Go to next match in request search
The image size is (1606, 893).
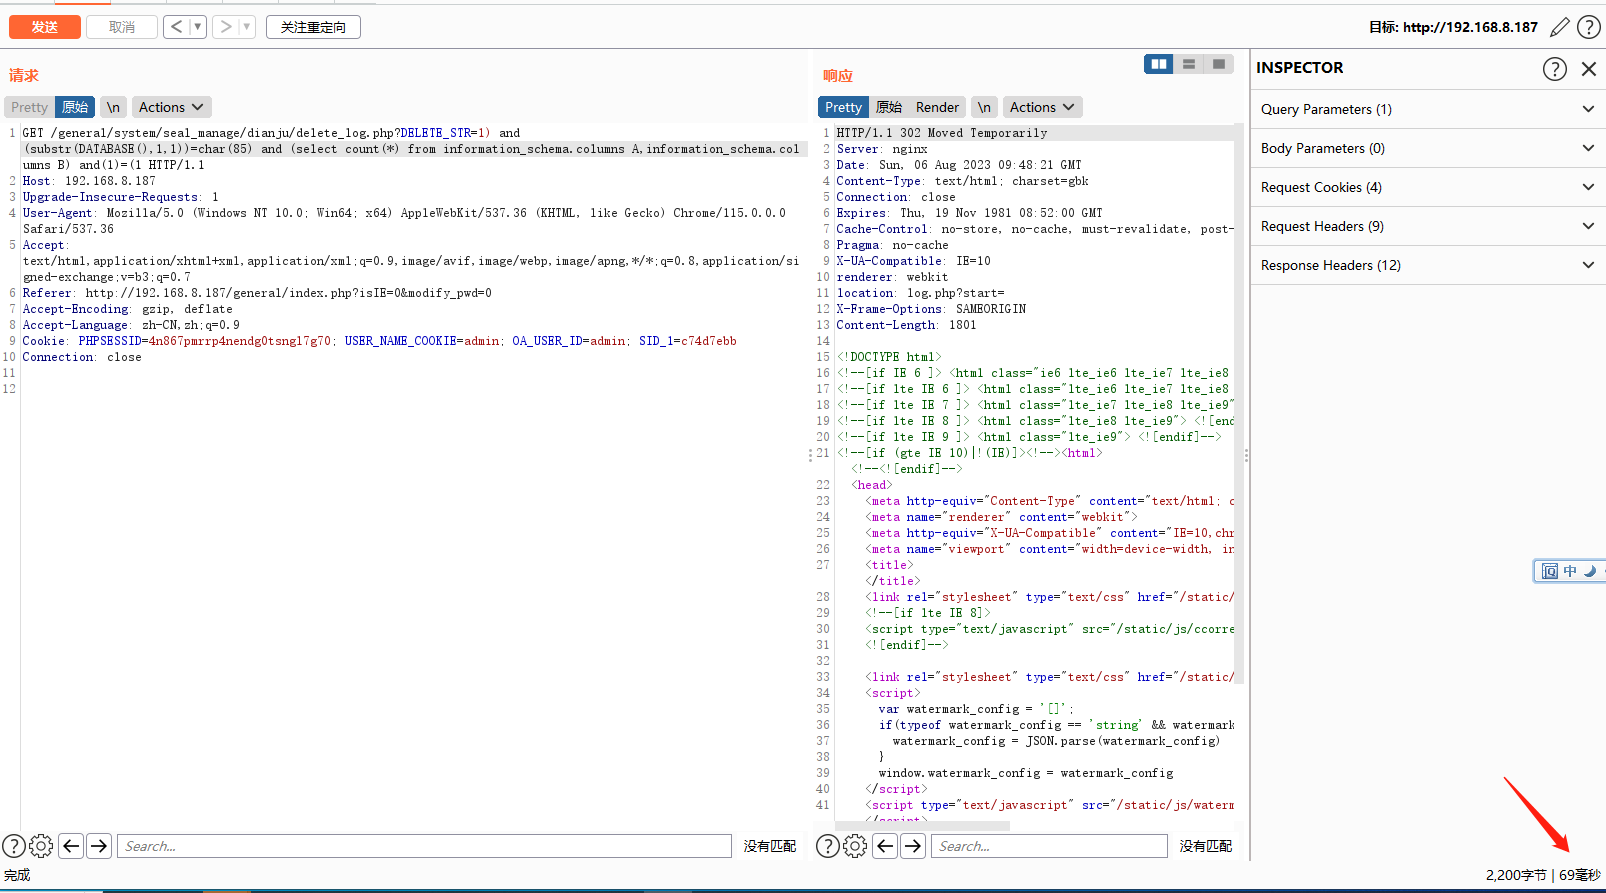coord(99,846)
